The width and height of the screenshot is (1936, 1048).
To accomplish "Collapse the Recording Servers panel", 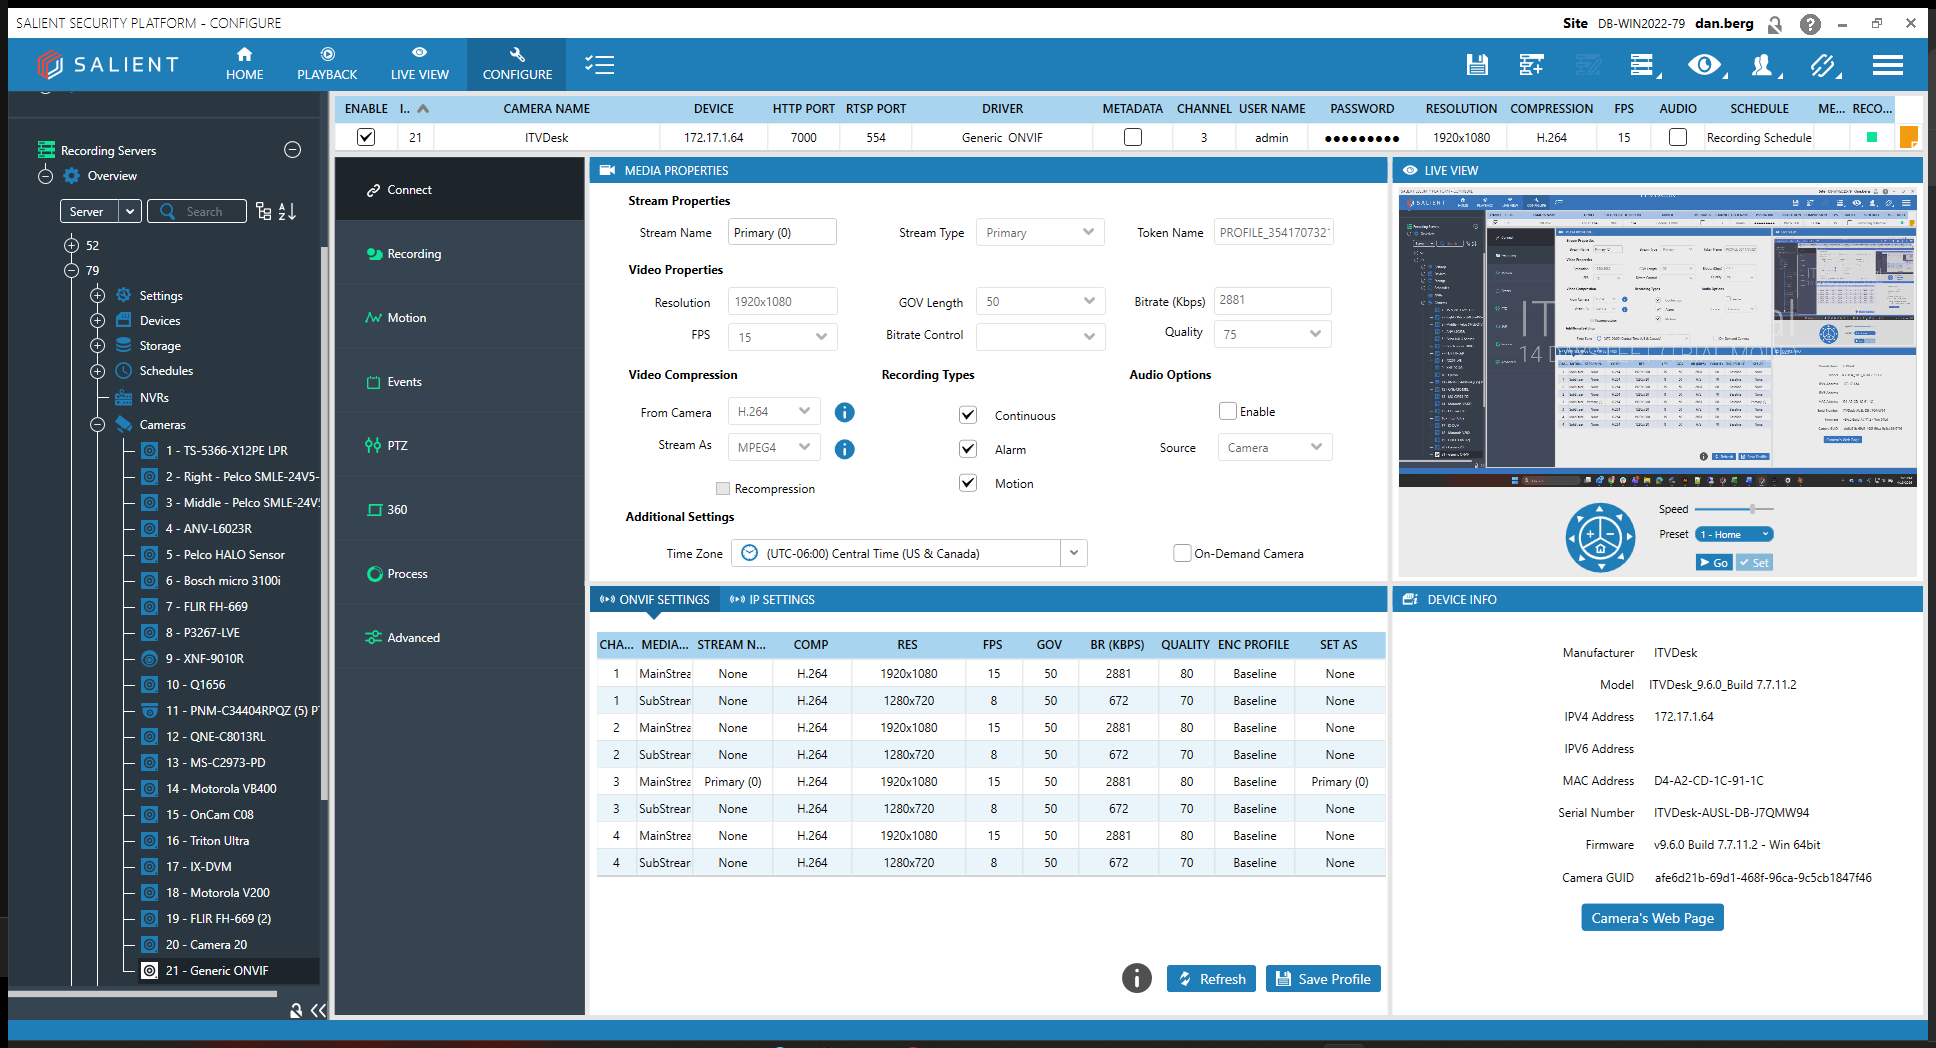I will (292, 149).
